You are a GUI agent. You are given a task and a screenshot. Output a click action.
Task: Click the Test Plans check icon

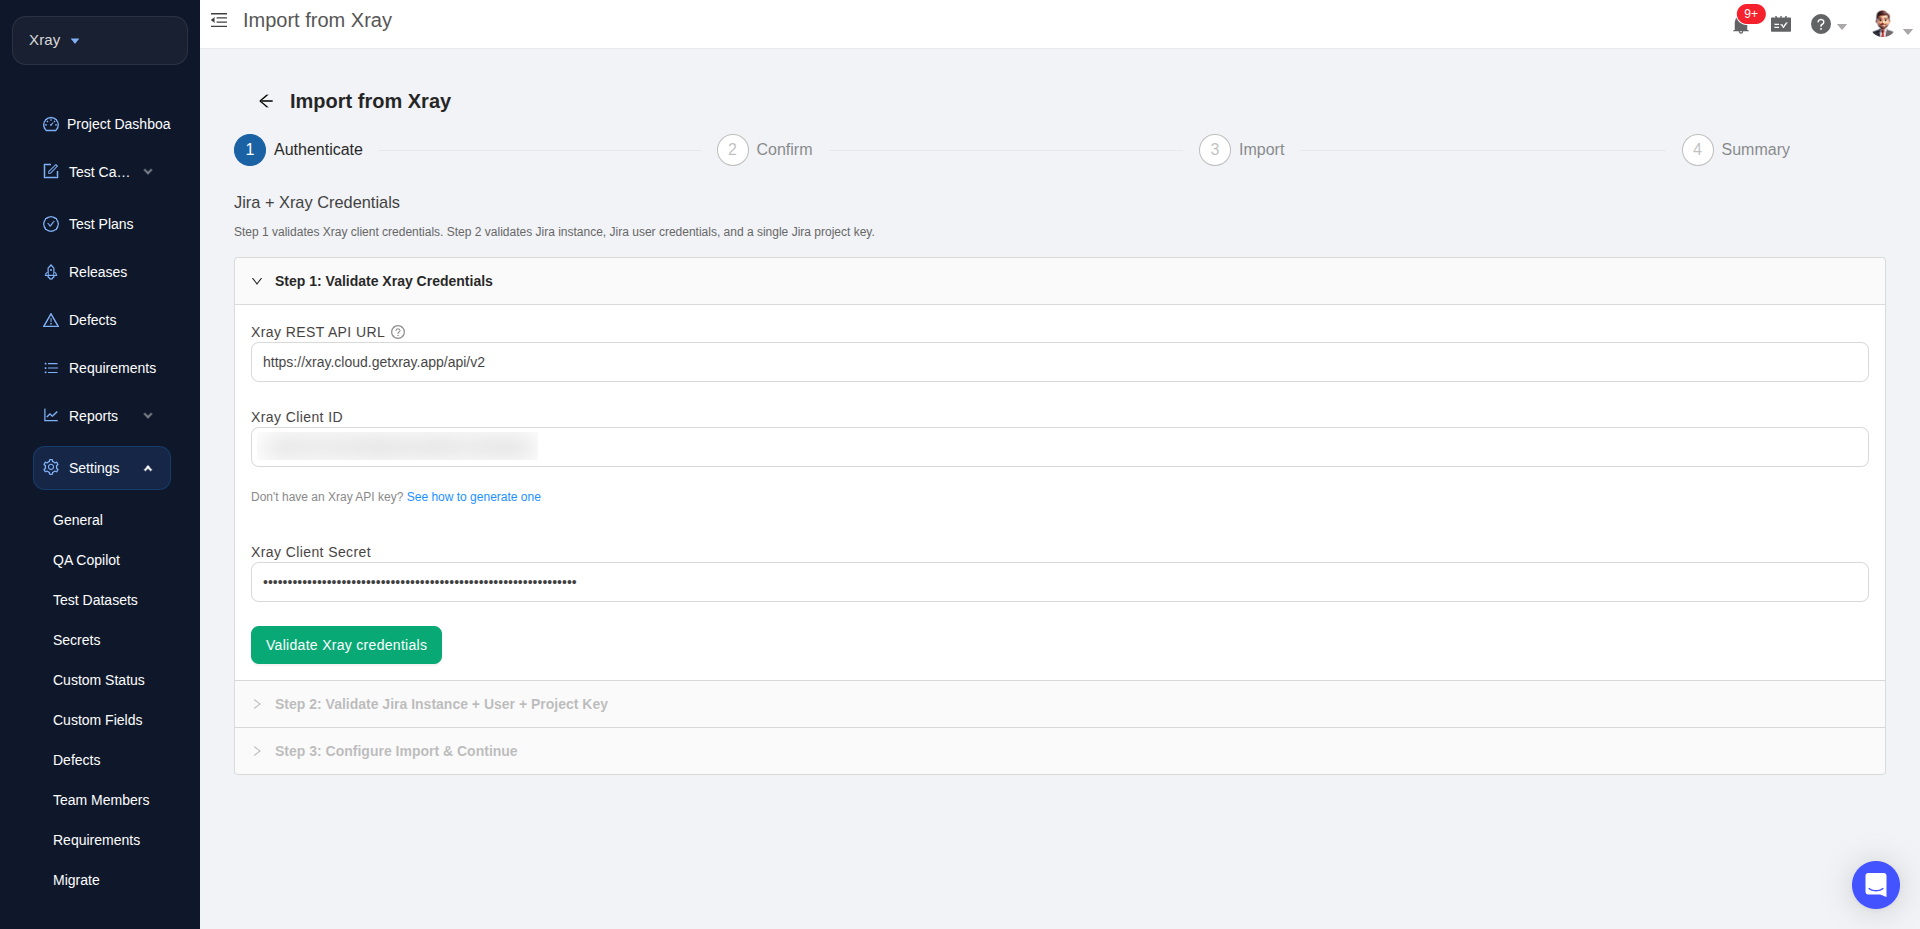pos(51,224)
